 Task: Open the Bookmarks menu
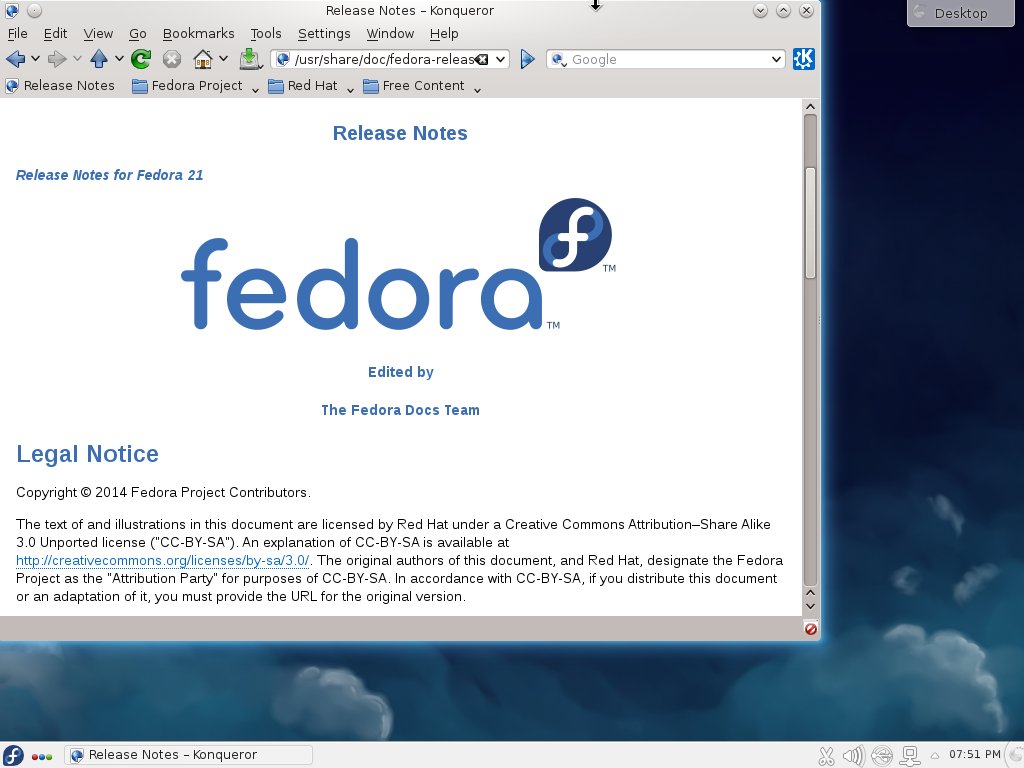pos(199,33)
